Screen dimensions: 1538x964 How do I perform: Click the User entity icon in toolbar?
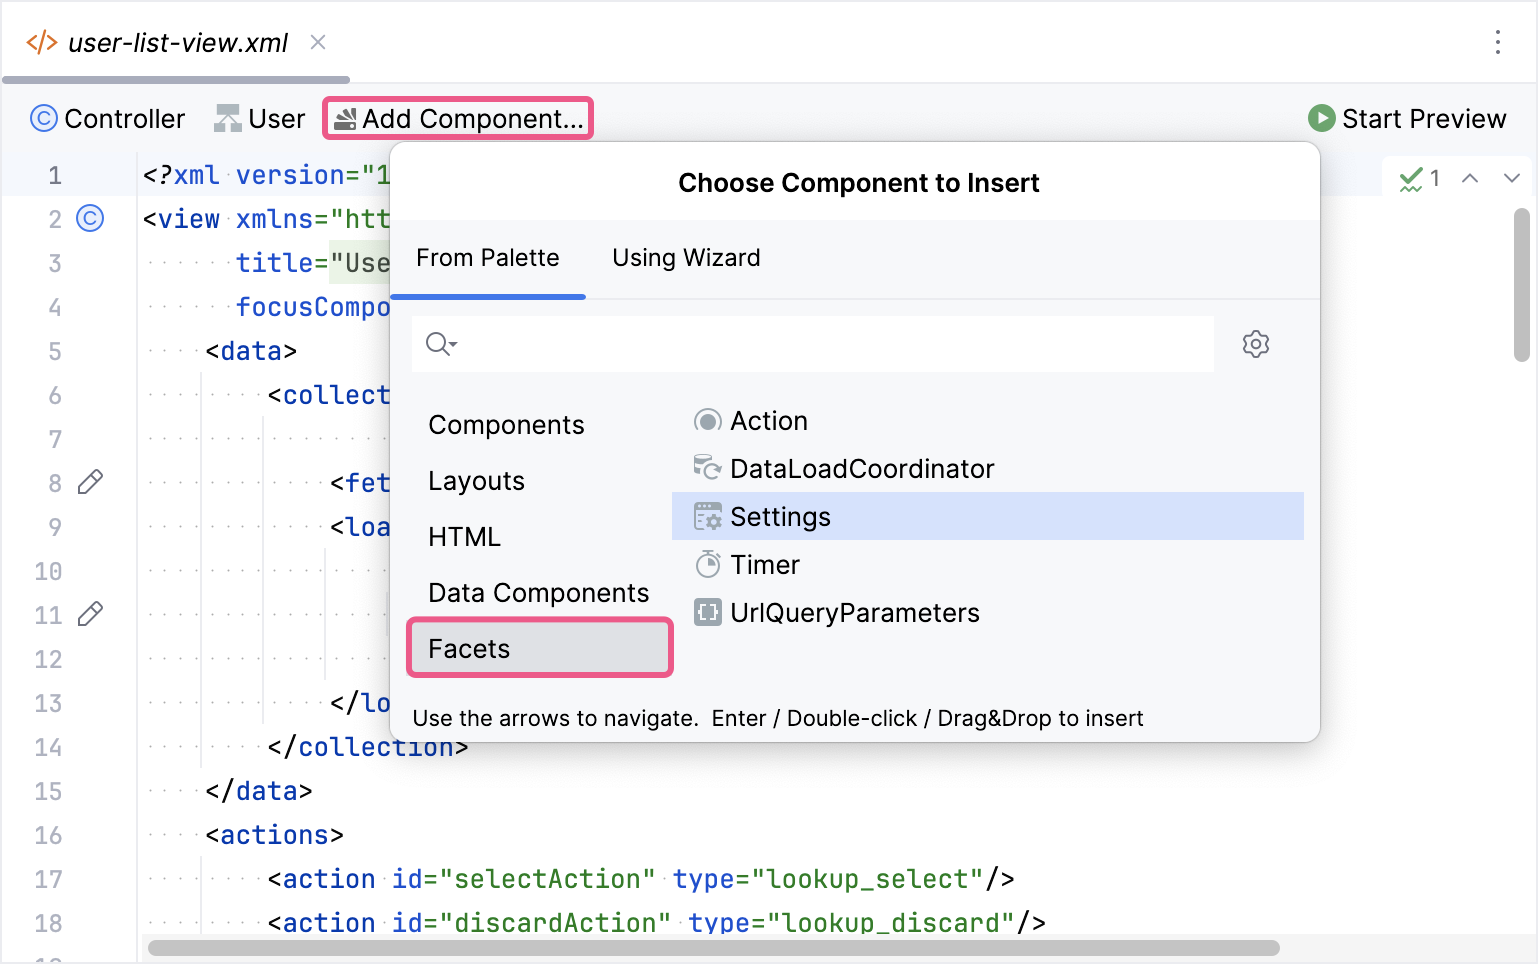[x=228, y=119]
